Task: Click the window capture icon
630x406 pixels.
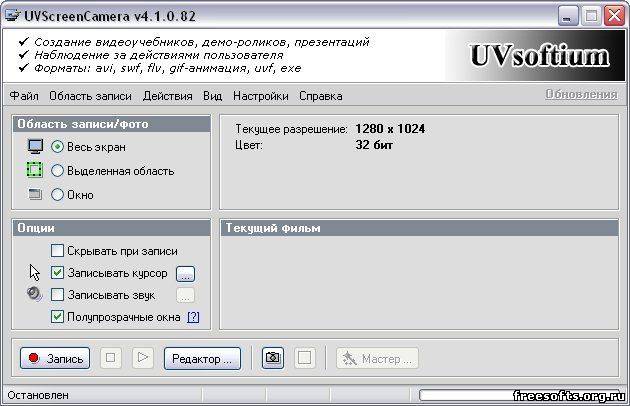Action: [x=35, y=194]
